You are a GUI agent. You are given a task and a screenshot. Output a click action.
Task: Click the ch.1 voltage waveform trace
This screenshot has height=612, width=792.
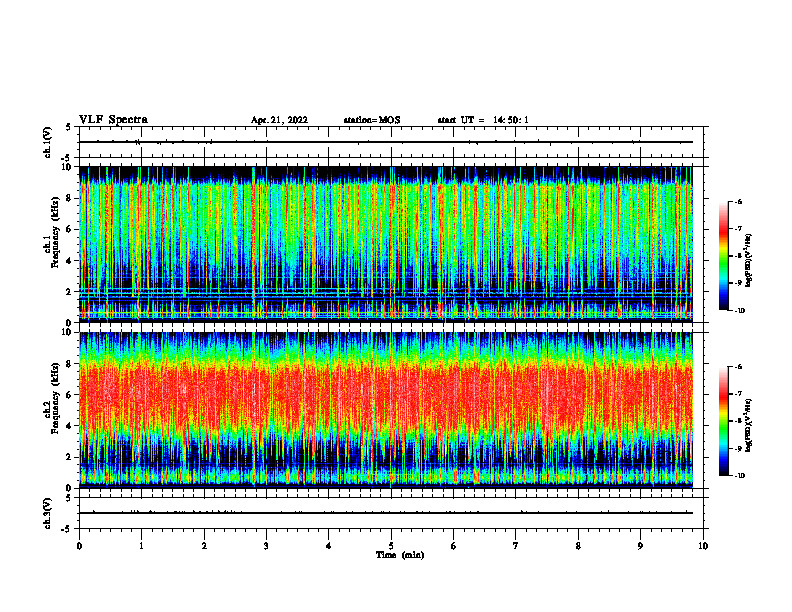click(x=386, y=142)
